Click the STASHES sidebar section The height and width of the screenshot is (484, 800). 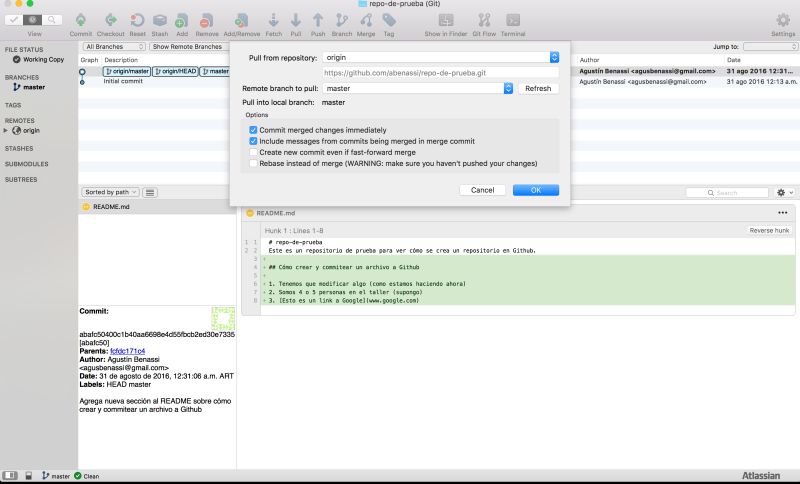[x=19, y=148]
